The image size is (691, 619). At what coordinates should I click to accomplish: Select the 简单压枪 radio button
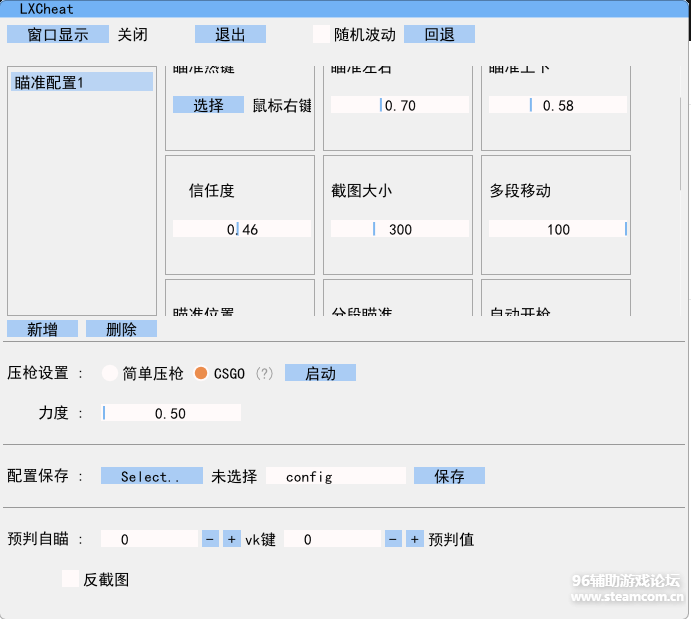click(x=110, y=373)
